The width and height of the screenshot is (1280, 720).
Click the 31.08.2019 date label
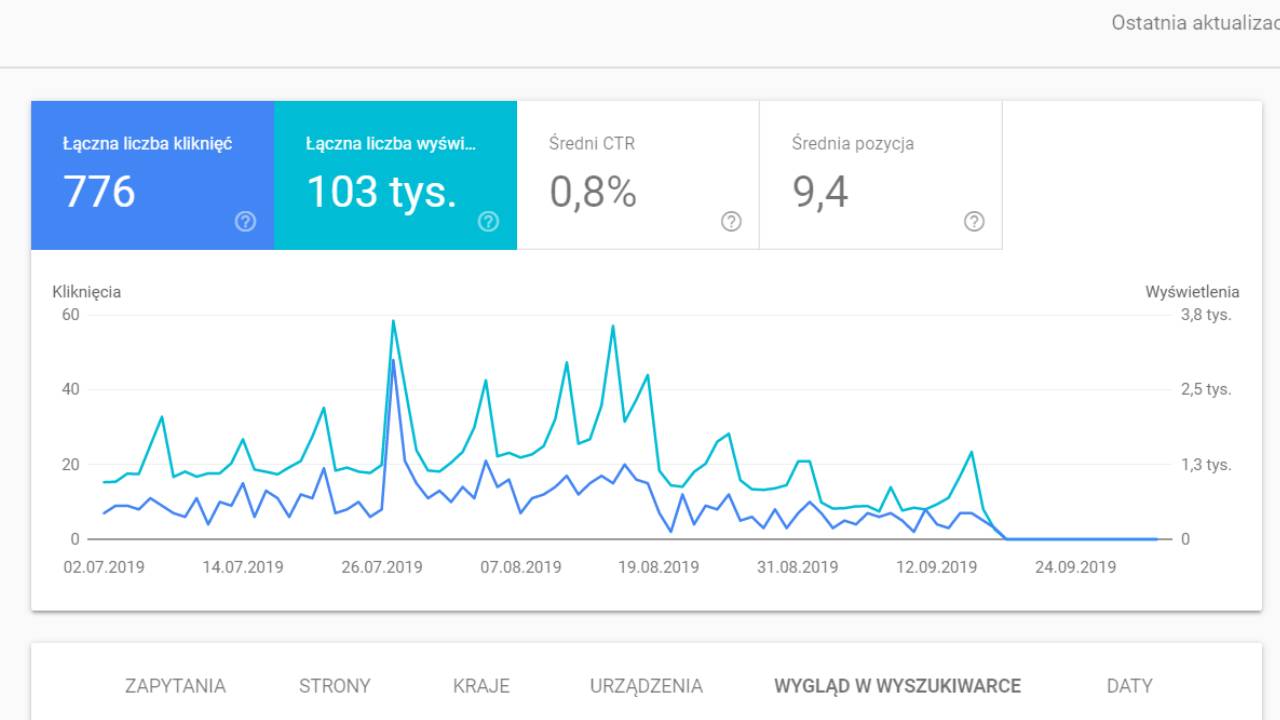tap(797, 567)
